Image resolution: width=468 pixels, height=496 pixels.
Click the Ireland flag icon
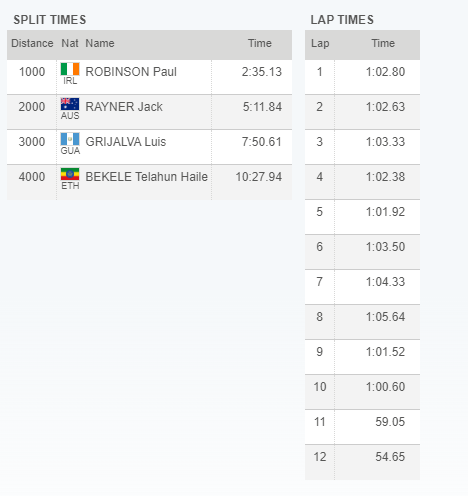pos(70,69)
